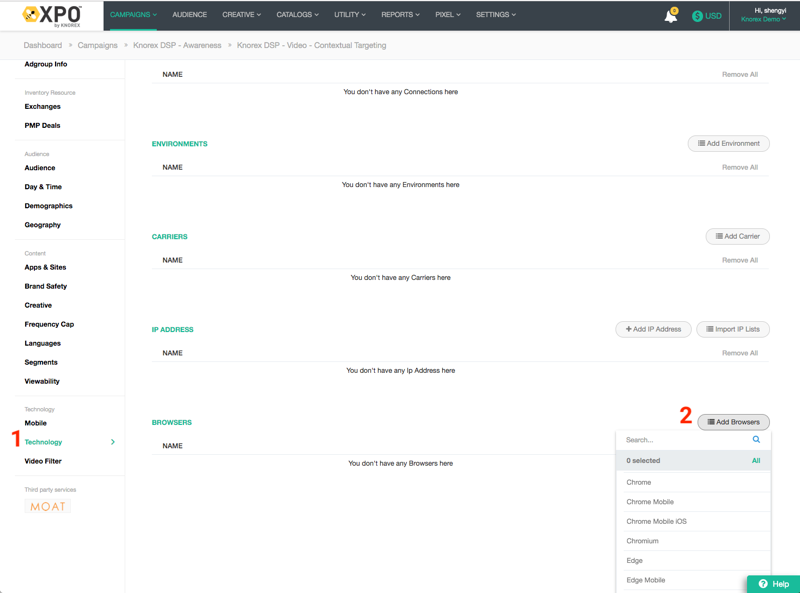Expand the Technology sidebar arrow
Viewport: 800px width, 593px height.
(113, 442)
